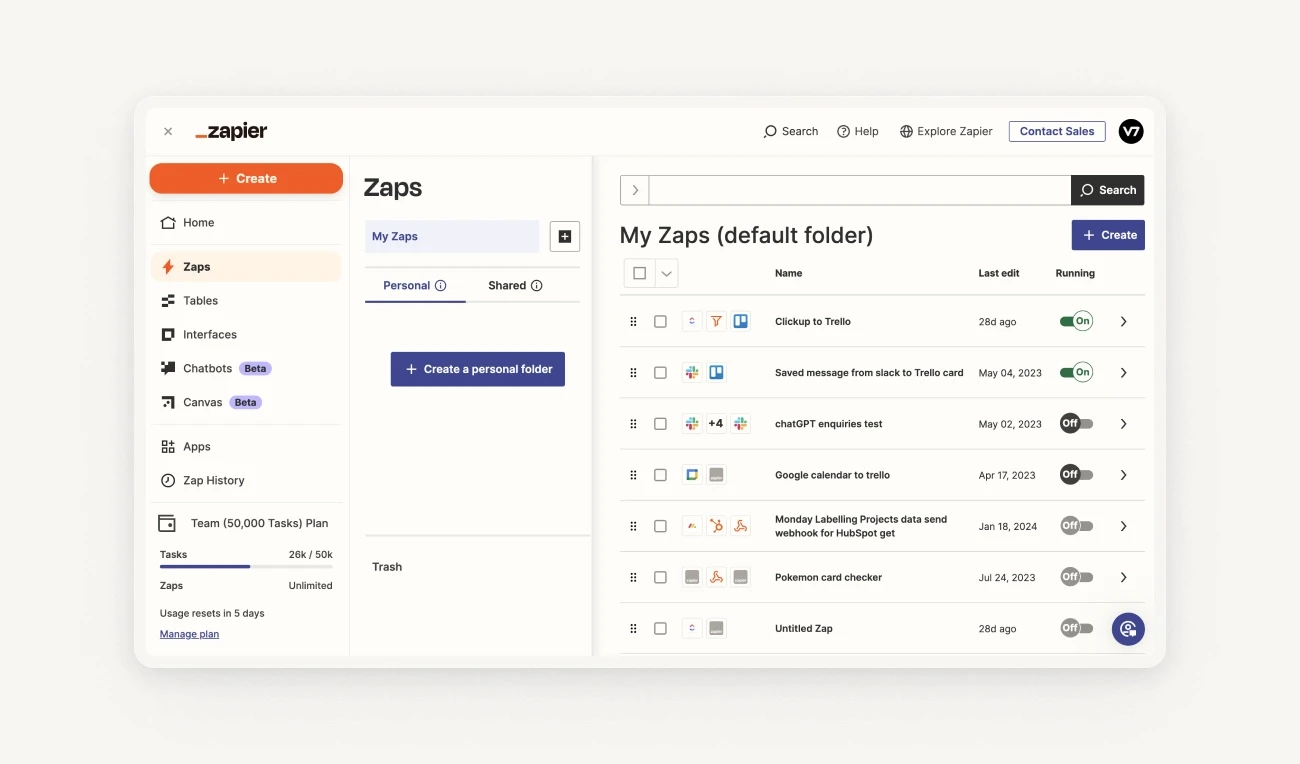Click the Contact Sales button
The image size is (1300, 764).
point(1057,131)
